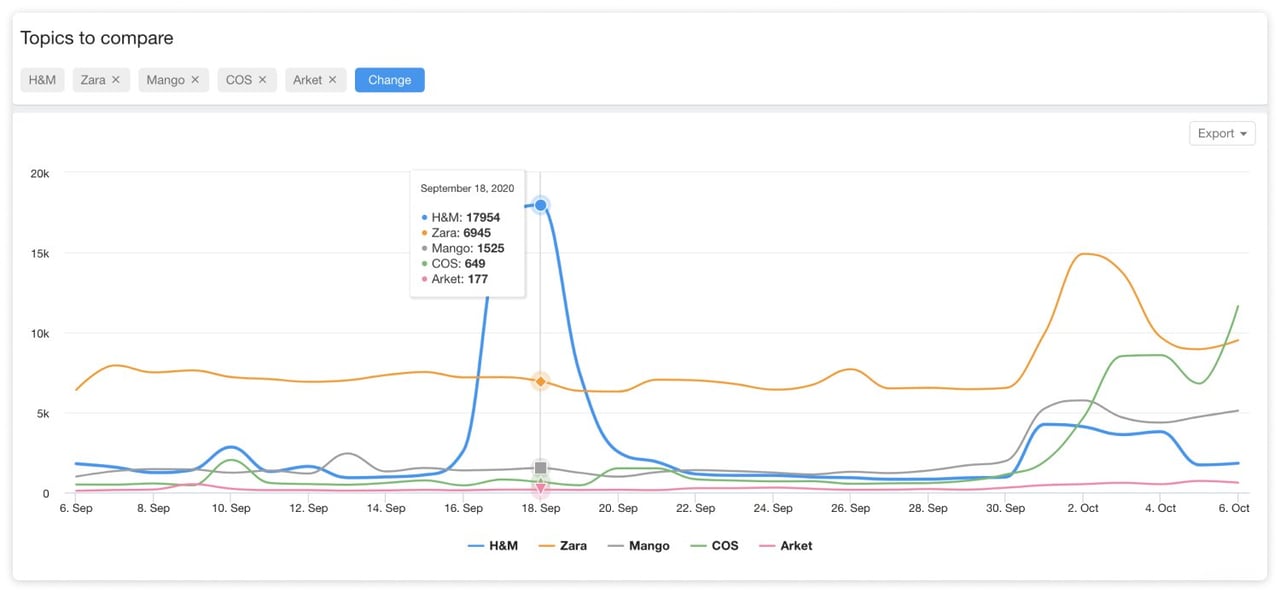The height and width of the screenshot is (593, 1280).
Task: Remove the Arket topic tag
Action: (333, 80)
